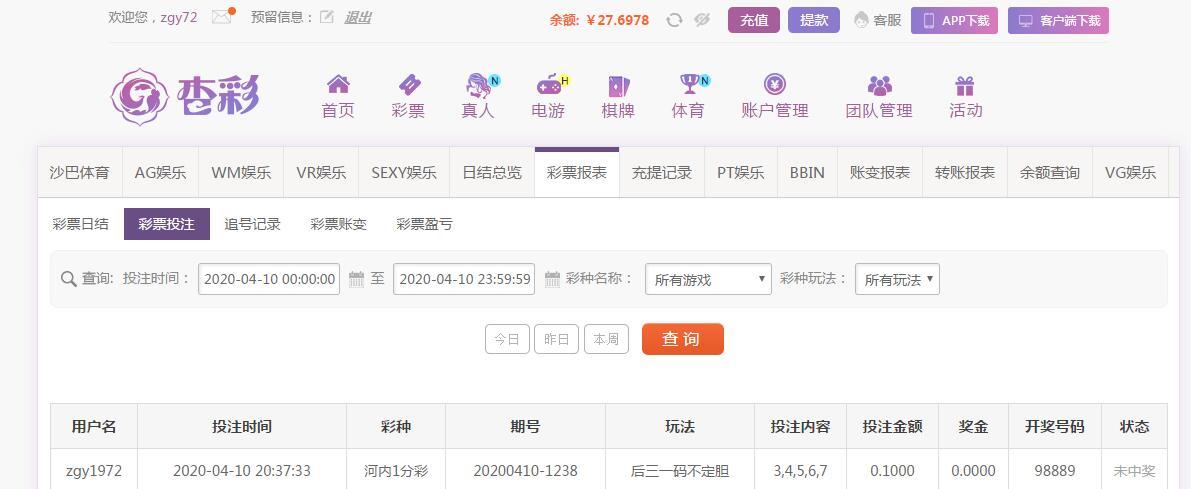Click the 退出 logout link

(x=357, y=17)
